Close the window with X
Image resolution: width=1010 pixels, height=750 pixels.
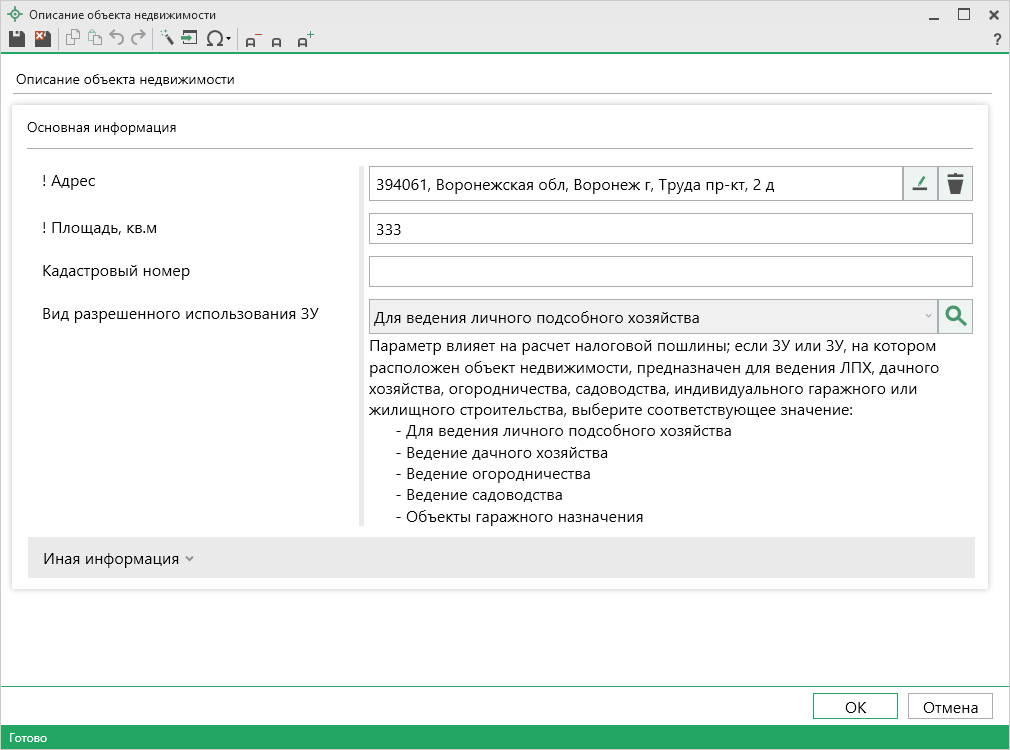coord(994,15)
